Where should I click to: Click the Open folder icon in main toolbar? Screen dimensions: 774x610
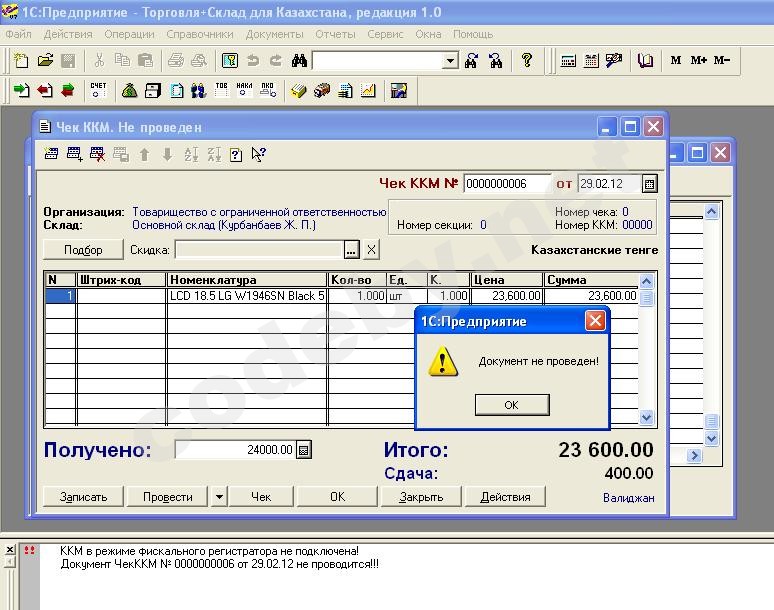click(x=45, y=60)
